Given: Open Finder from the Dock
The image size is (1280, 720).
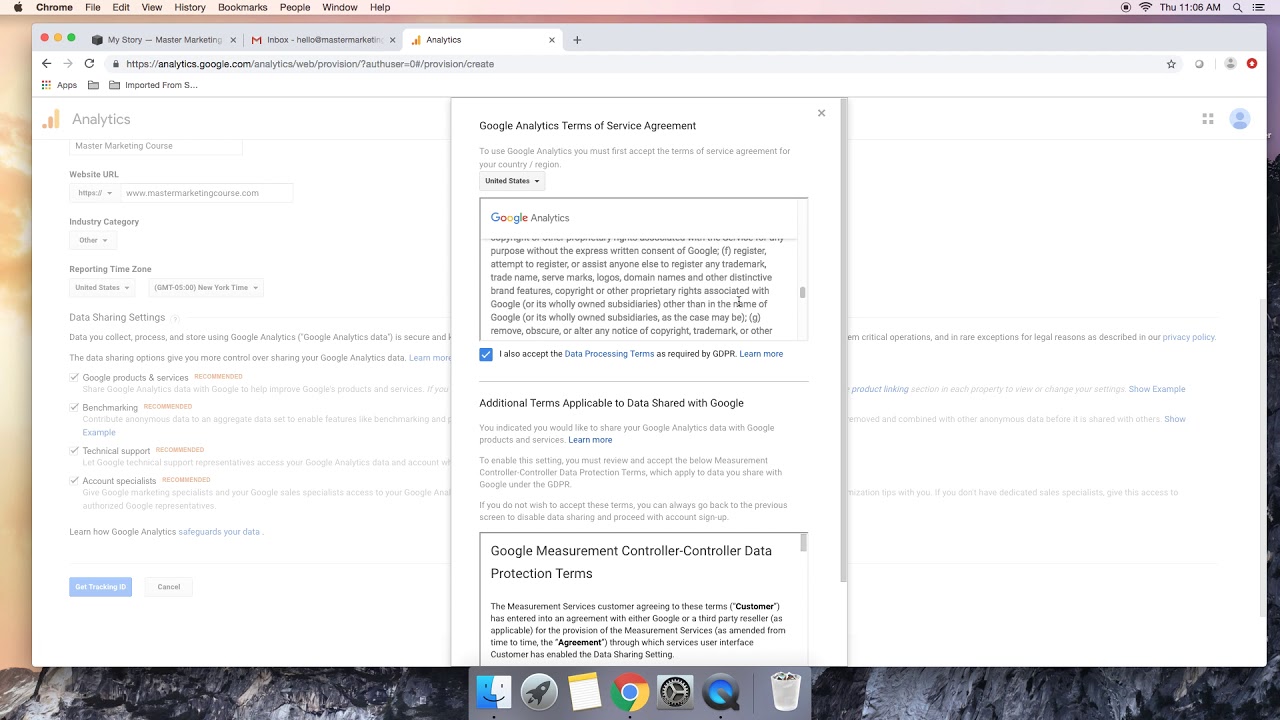Looking at the screenshot, I should point(493,692).
